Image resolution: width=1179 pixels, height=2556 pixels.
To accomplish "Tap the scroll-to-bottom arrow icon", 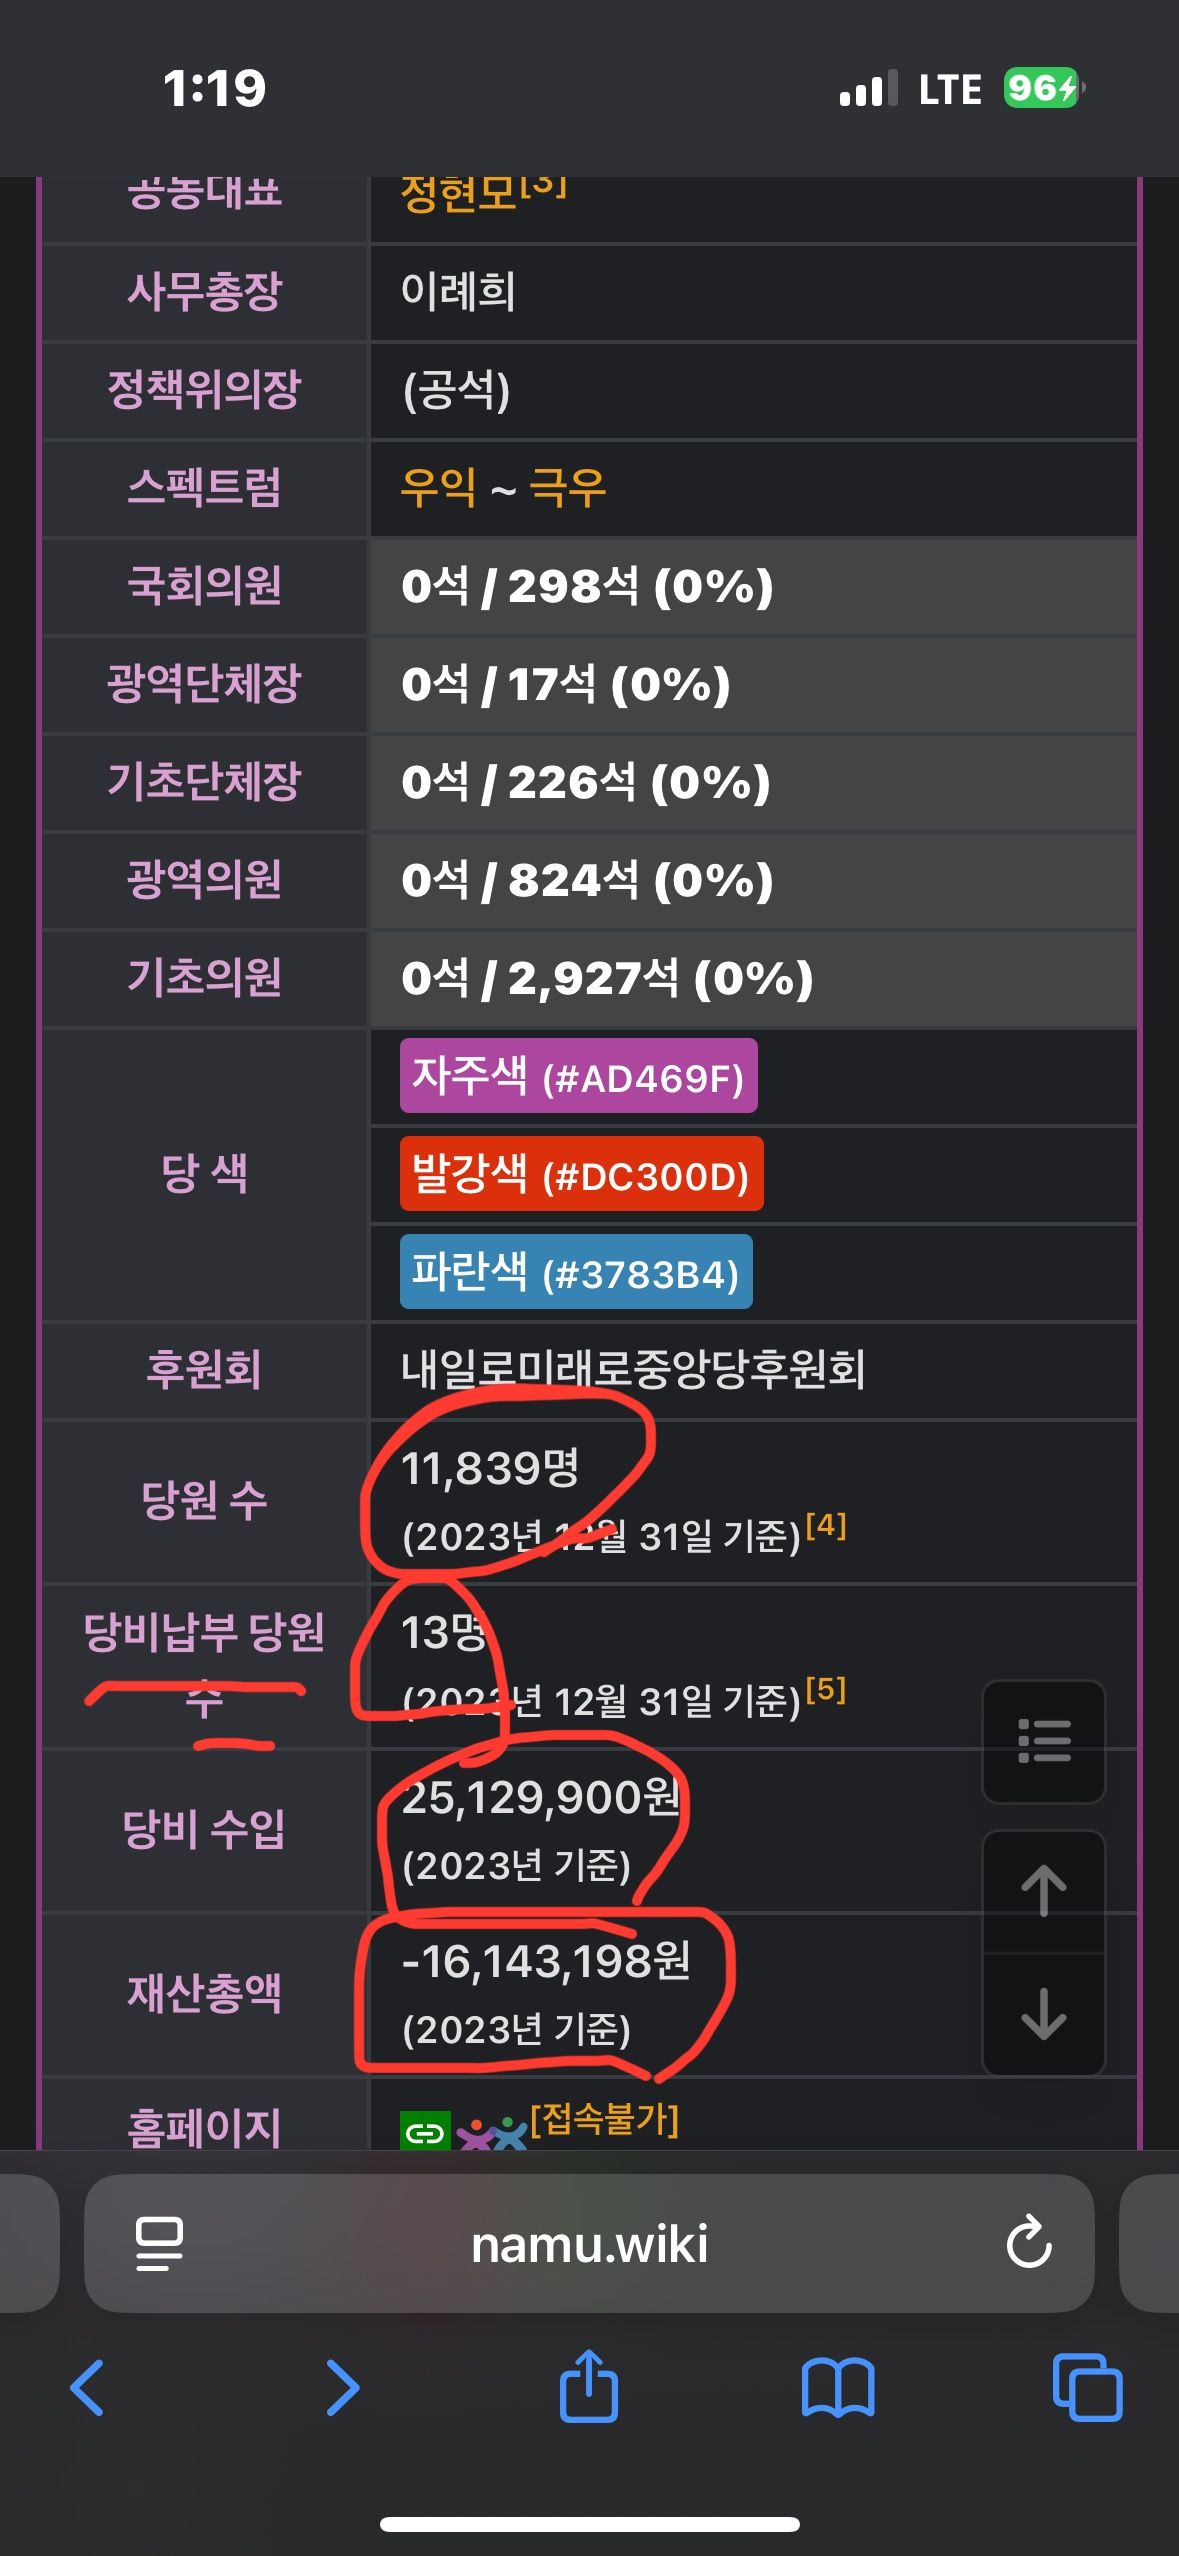I will [x=1044, y=2014].
